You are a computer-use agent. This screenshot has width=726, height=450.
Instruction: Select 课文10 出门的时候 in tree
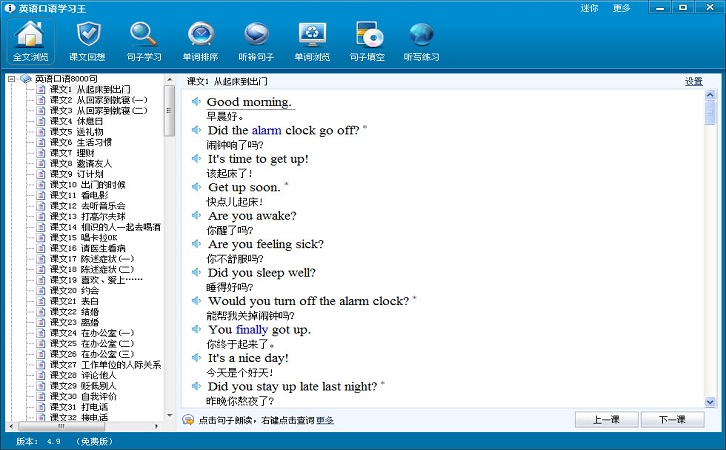(x=87, y=185)
